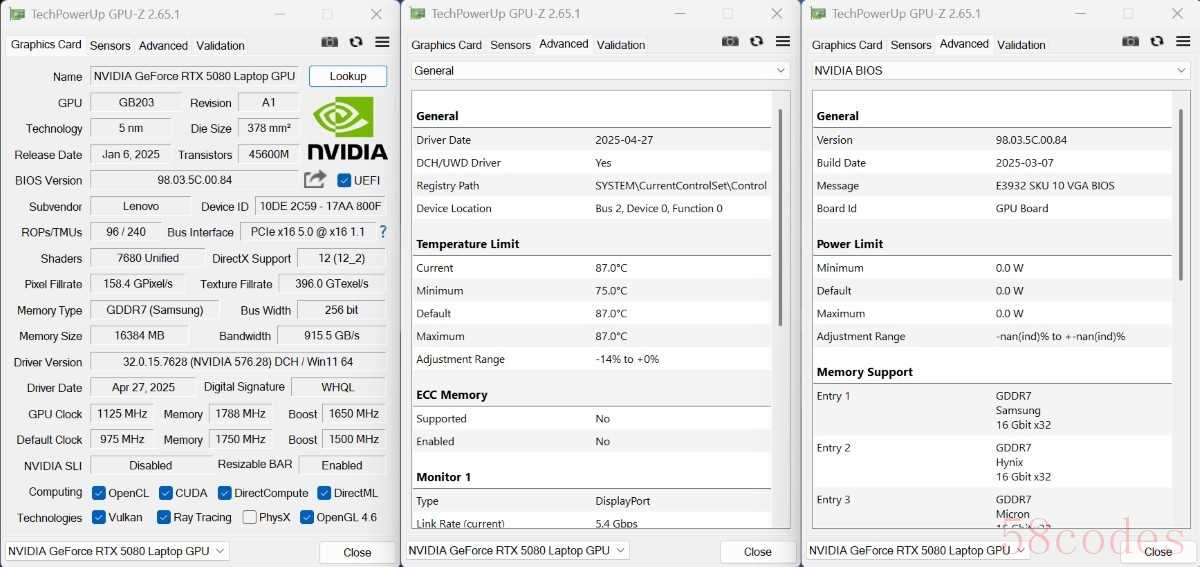Click the Device ID field
1200x567 pixels.
point(320,206)
